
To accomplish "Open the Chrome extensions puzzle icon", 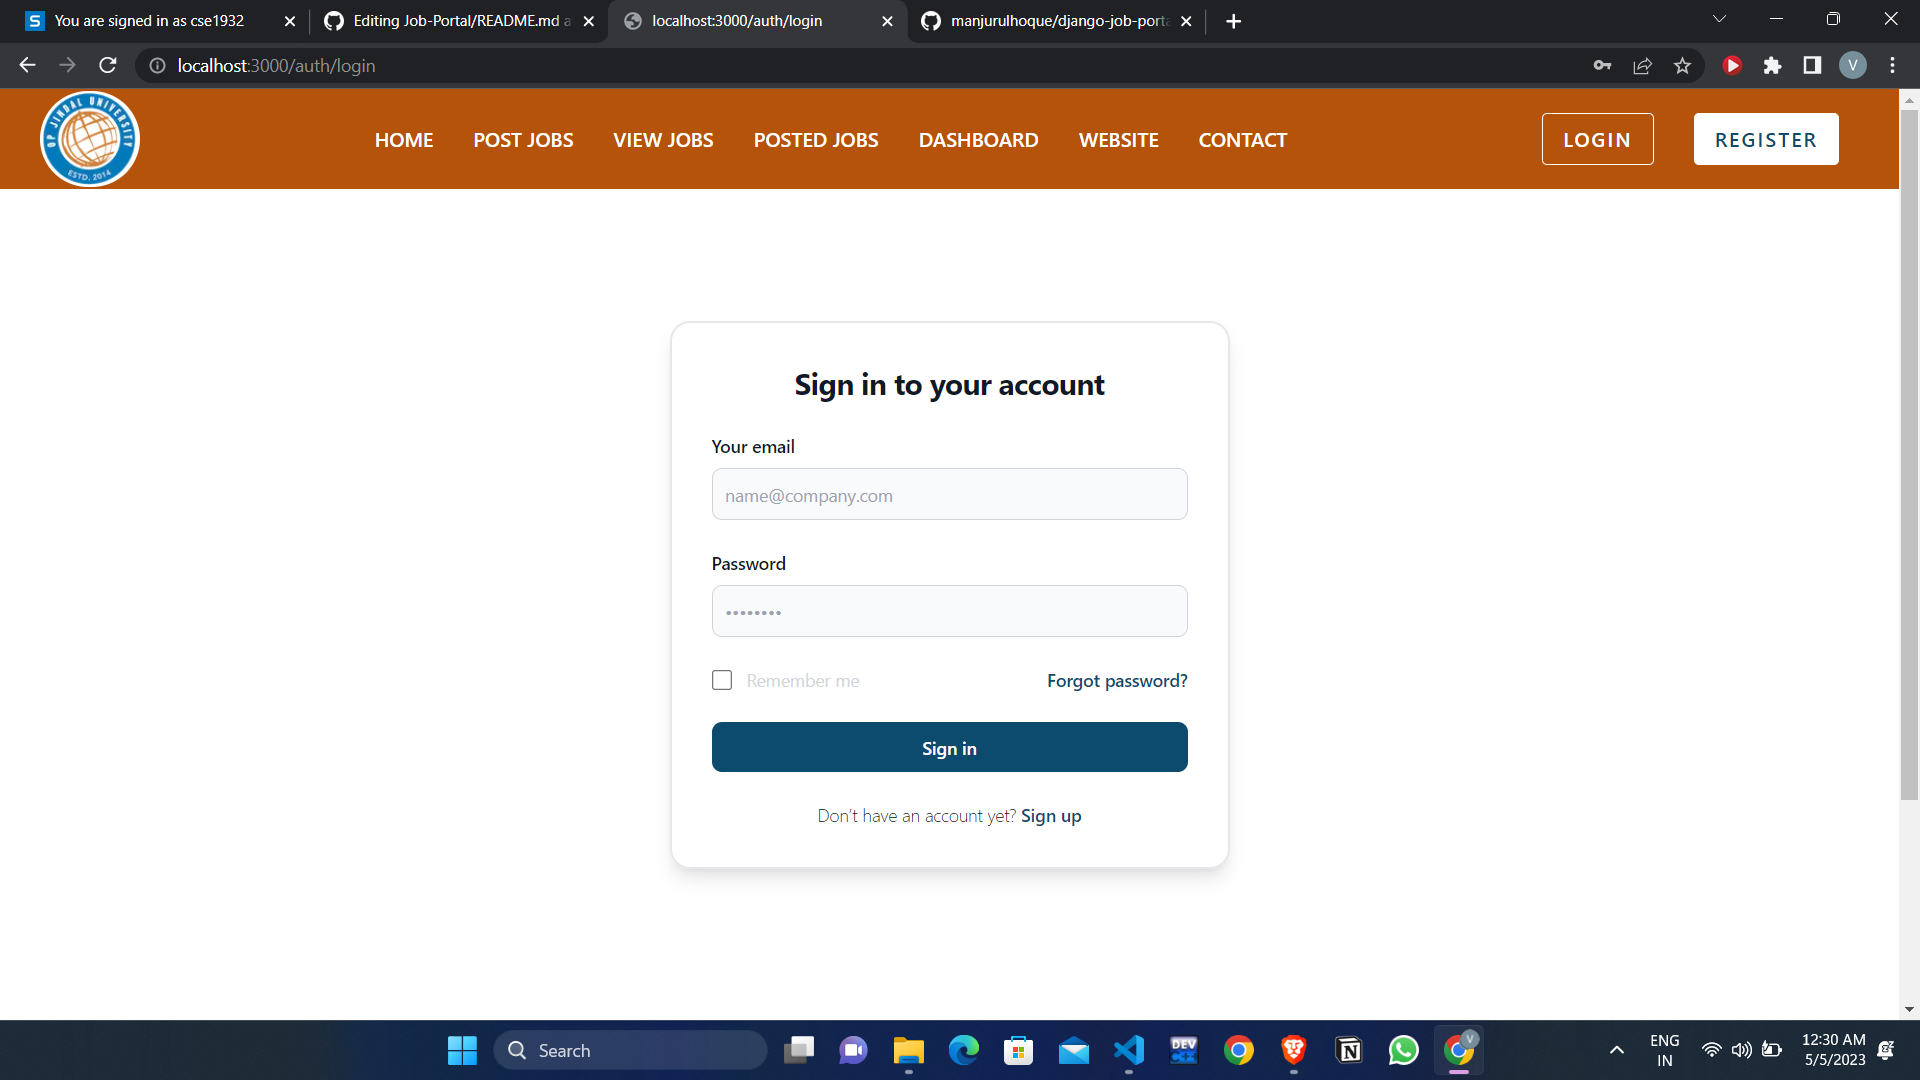I will click(1772, 66).
